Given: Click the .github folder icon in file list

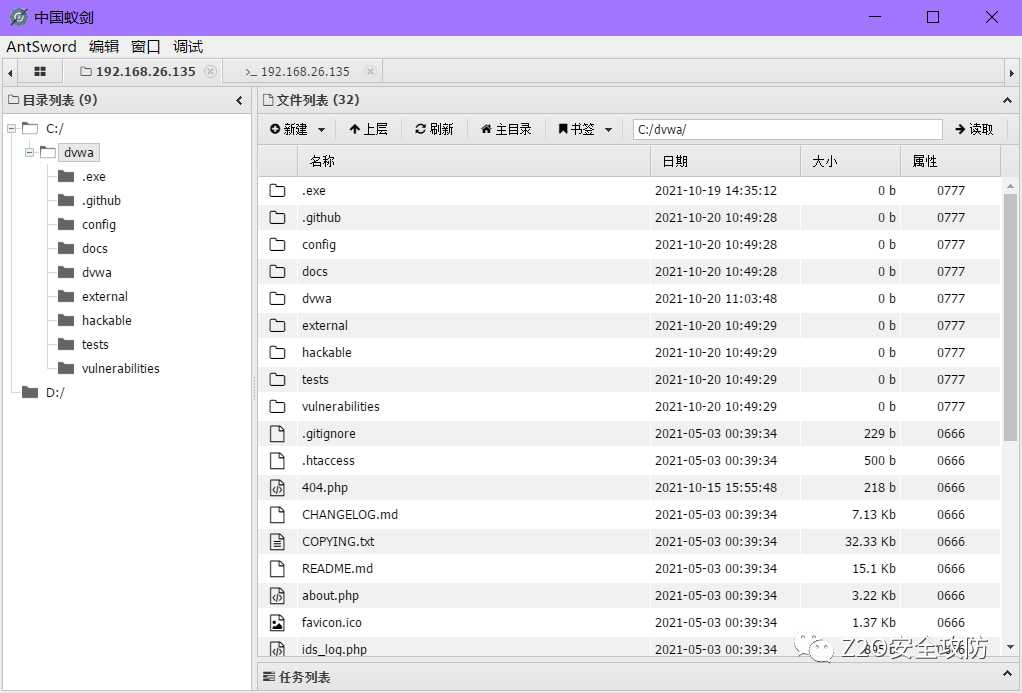Looking at the screenshot, I should pyautogui.click(x=278, y=217).
